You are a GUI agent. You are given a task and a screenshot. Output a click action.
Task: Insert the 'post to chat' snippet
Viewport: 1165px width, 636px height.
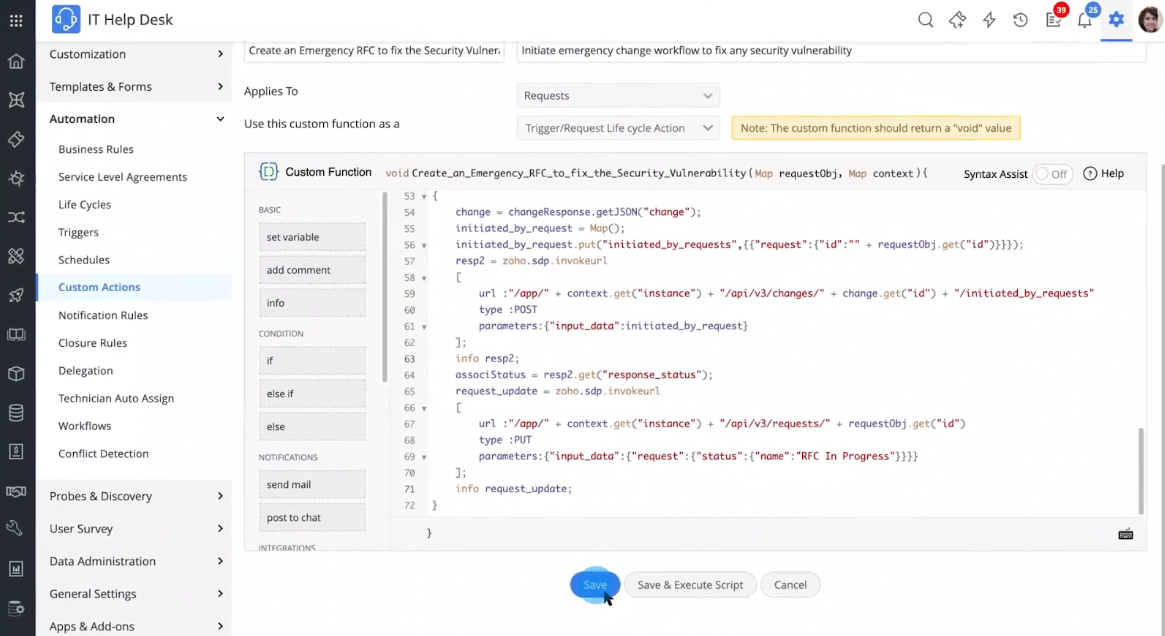(x=312, y=517)
